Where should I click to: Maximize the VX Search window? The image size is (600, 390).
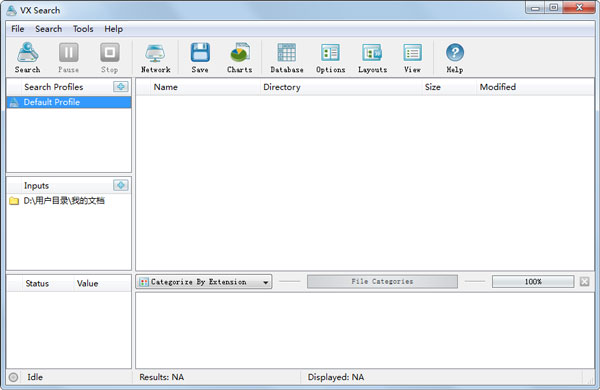[x=554, y=8]
